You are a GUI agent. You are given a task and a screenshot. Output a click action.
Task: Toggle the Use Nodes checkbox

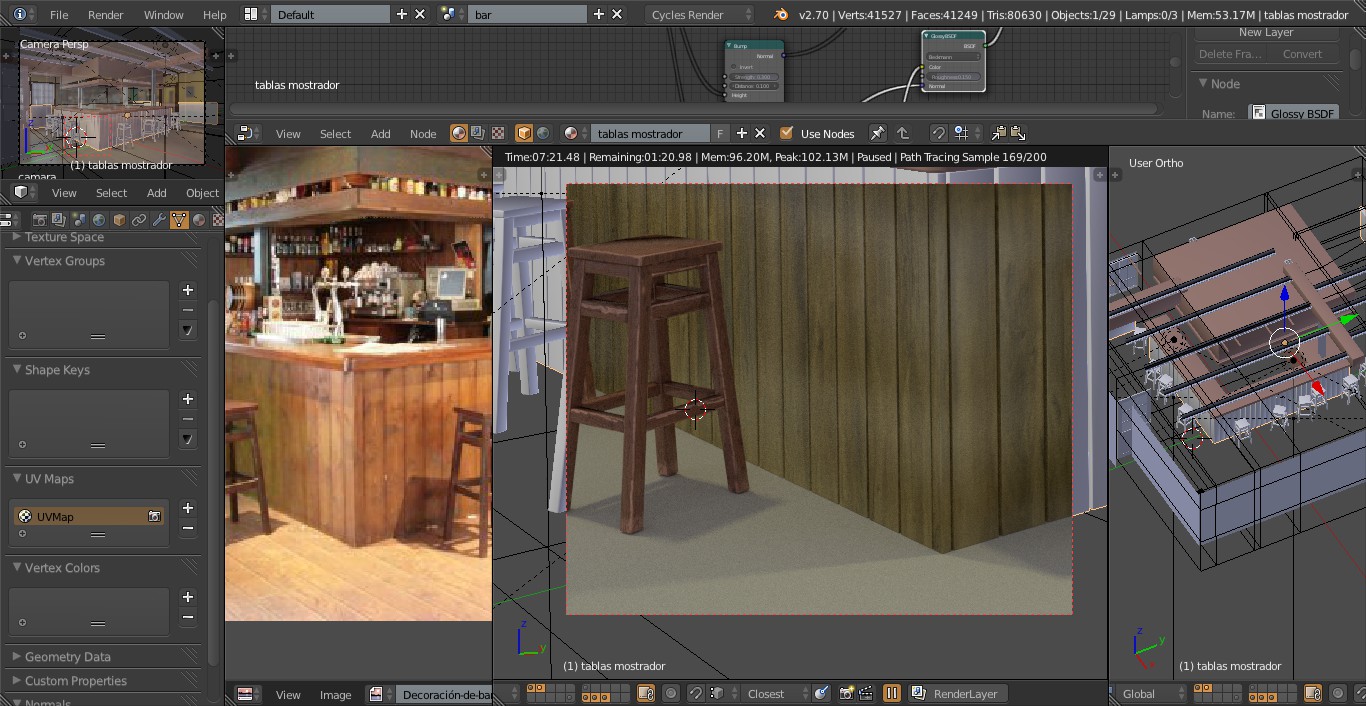[x=786, y=133]
